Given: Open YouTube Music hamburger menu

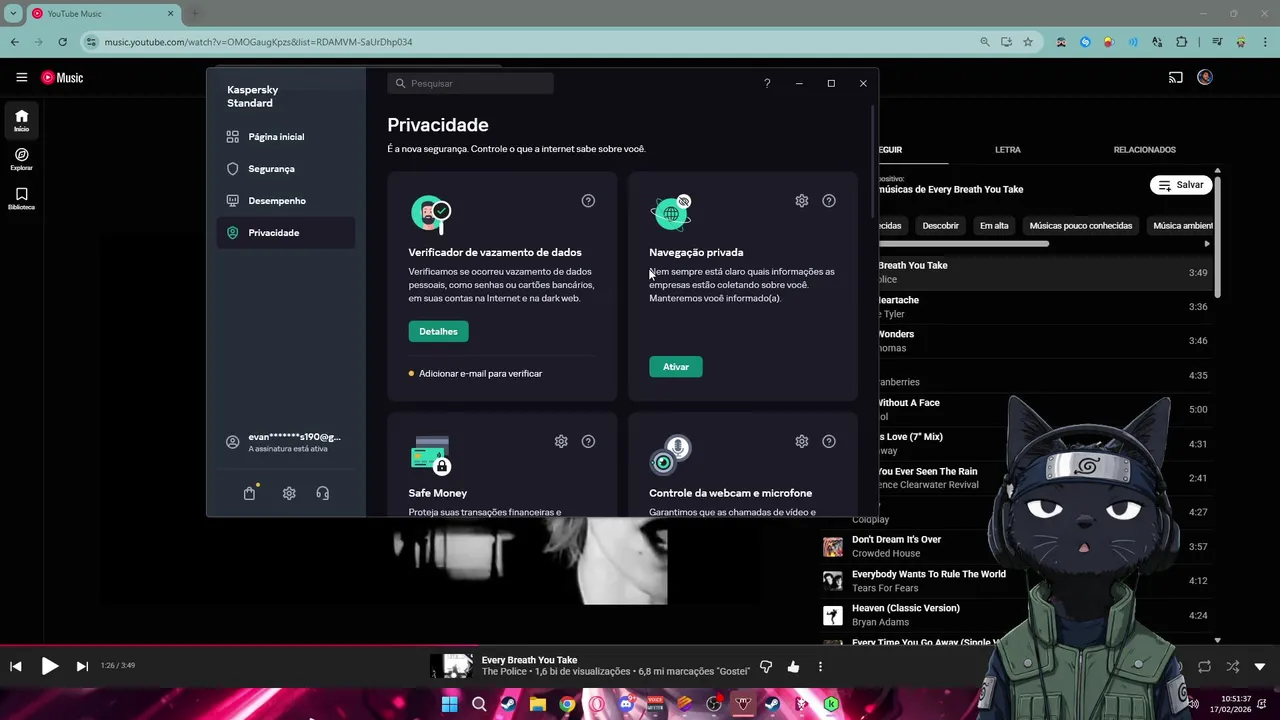Looking at the screenshot, I should [21, 77].
